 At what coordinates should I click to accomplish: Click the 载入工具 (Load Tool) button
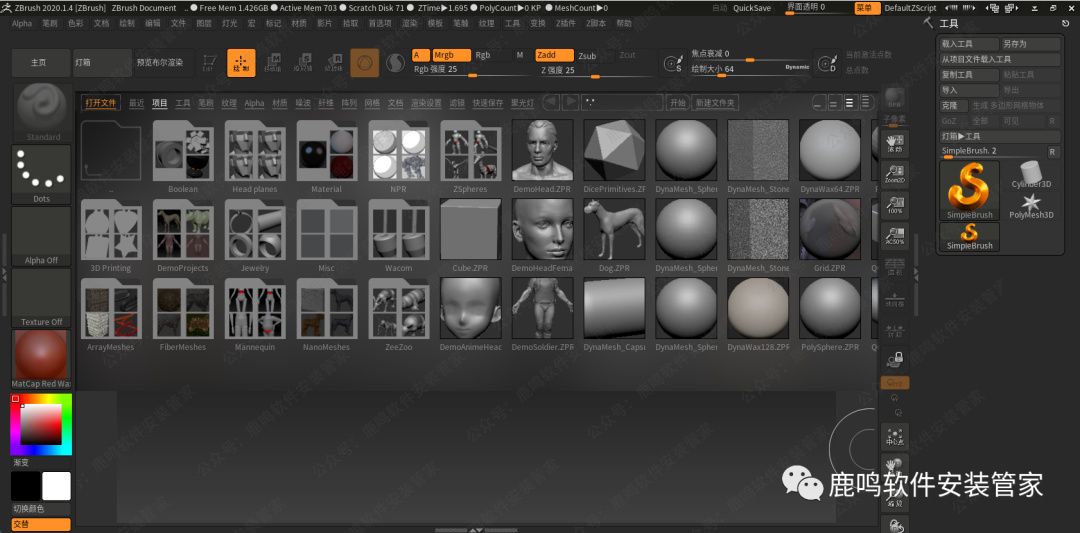(x=968, y=44)
